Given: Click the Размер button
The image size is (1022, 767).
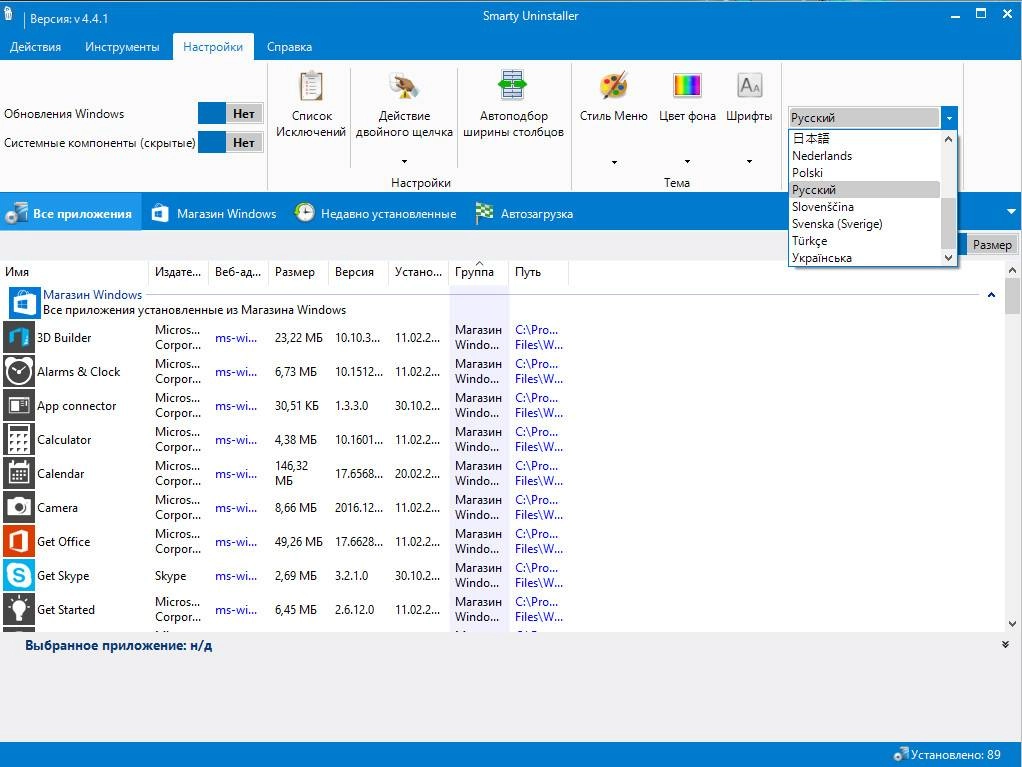Looking at the screenshot, I should click(x=991, y=244).
